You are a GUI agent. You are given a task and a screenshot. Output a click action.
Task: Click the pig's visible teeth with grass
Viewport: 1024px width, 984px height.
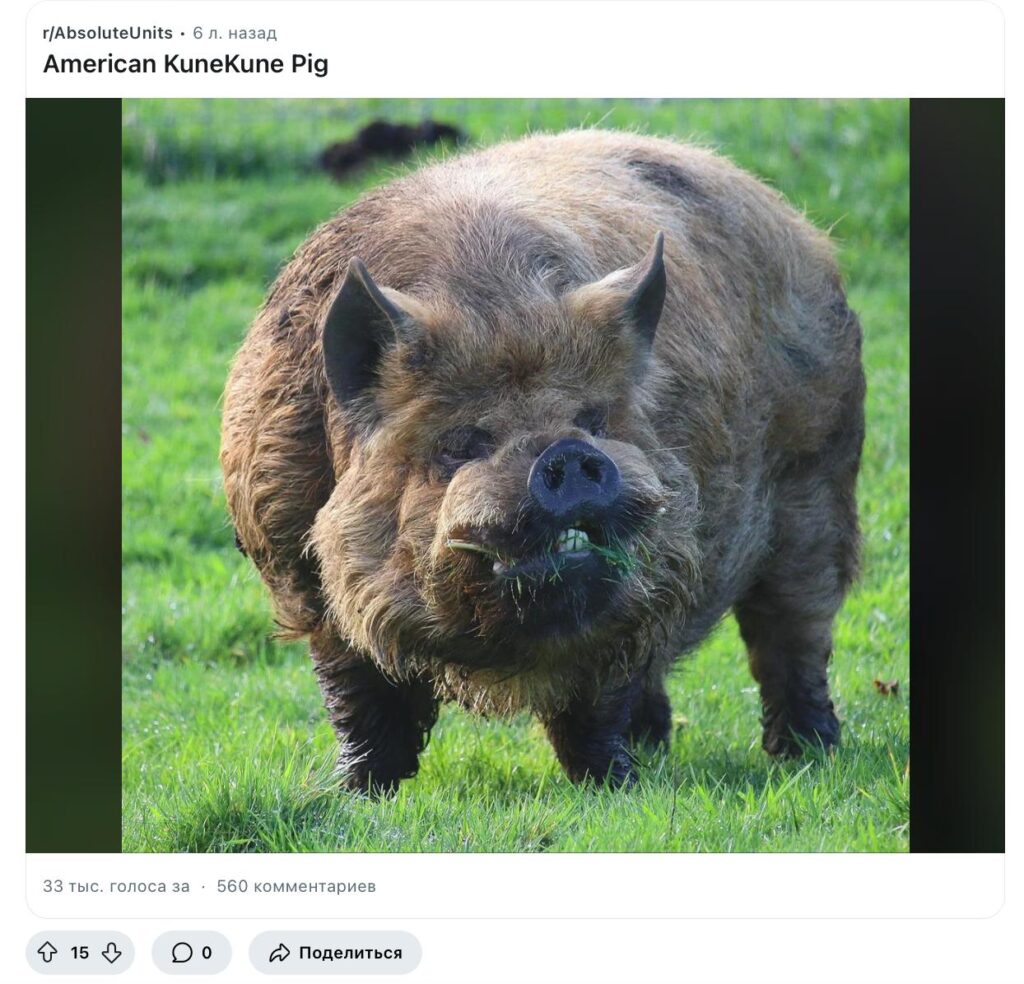575,542
